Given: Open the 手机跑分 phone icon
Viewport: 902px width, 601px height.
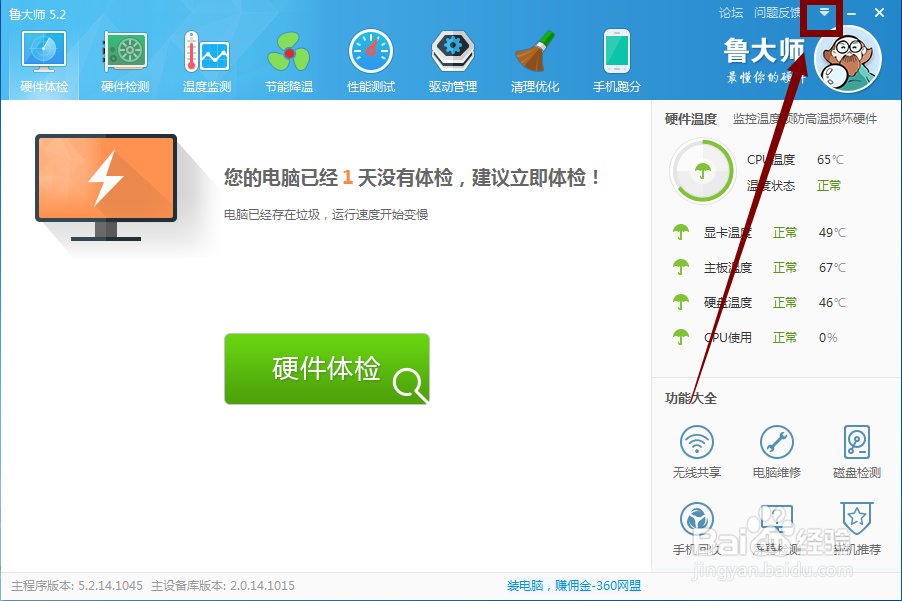Looking at the screenshot, I should (617, 51).
